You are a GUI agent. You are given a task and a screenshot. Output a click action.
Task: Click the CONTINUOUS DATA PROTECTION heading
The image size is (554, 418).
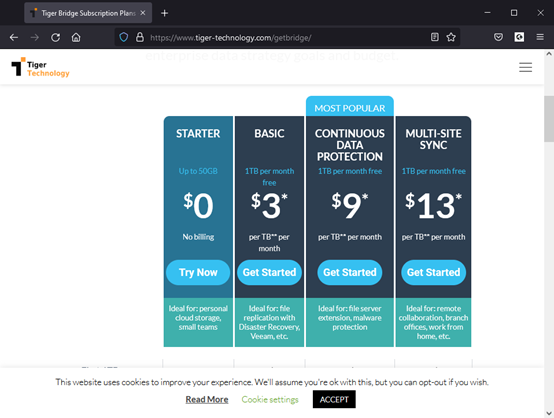pyautogui.click(x=350, y=145)
